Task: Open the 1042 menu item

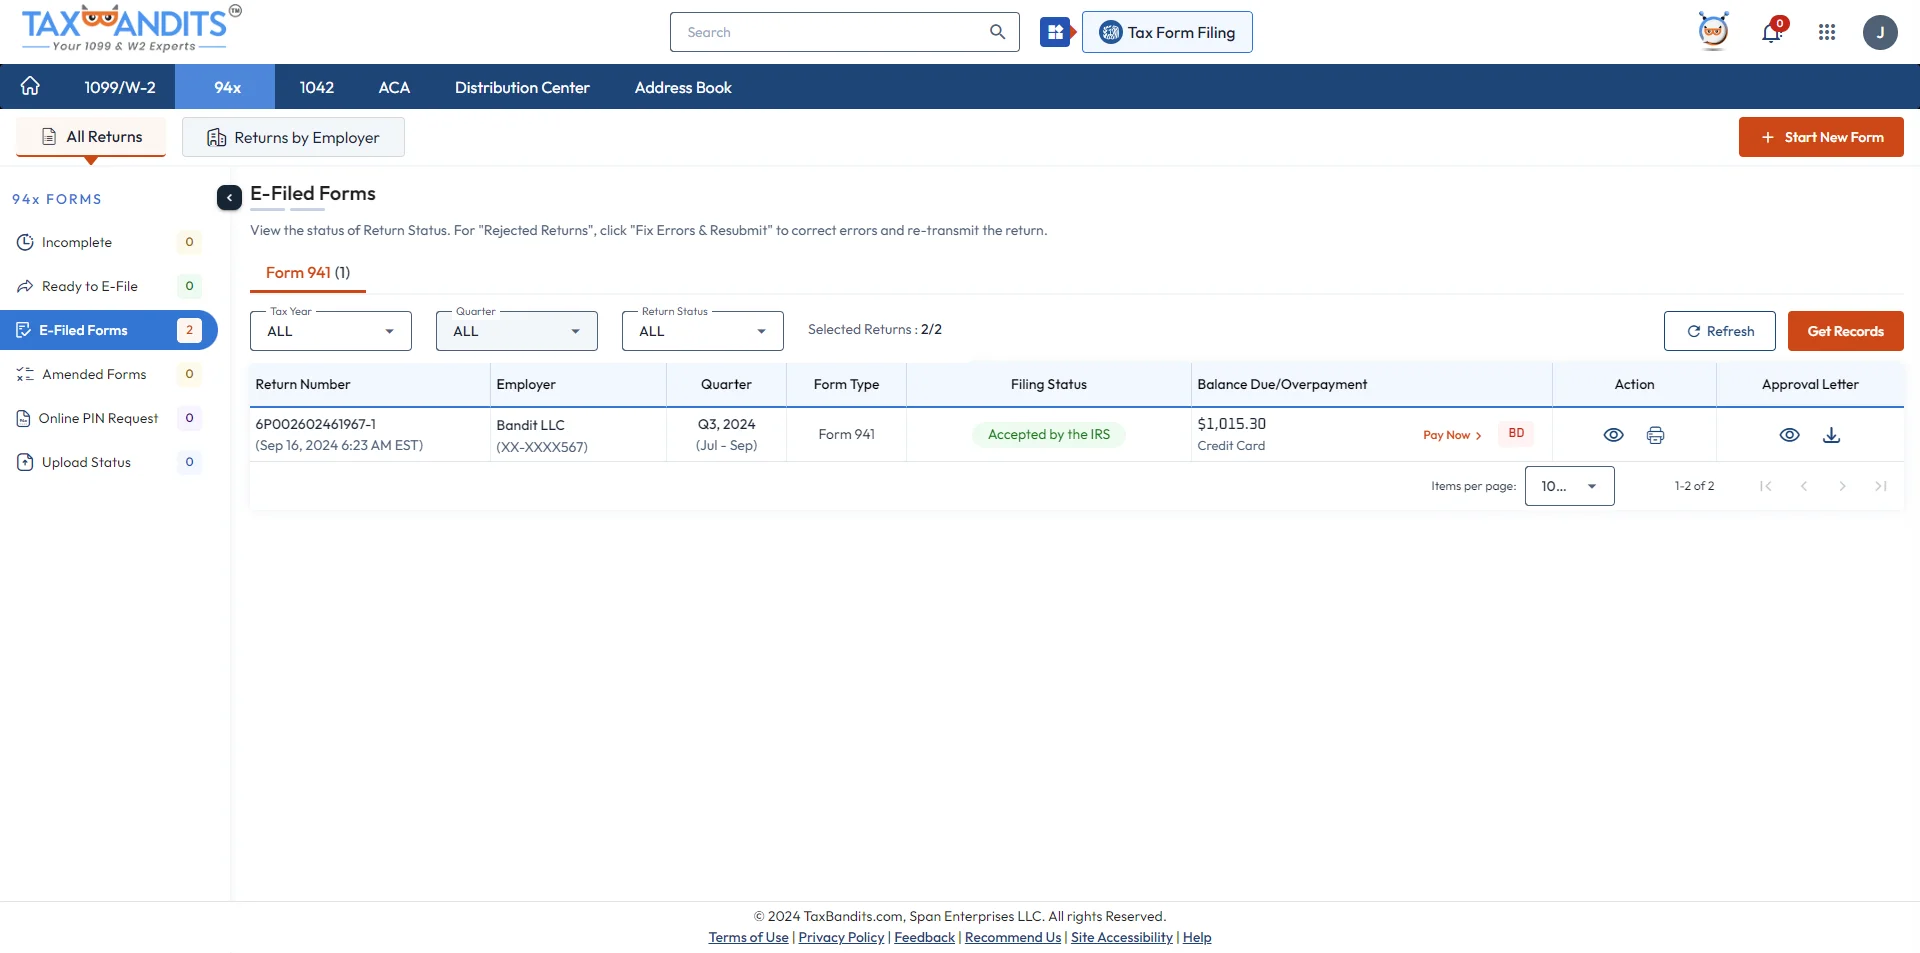Action: [x=317, y=87]
